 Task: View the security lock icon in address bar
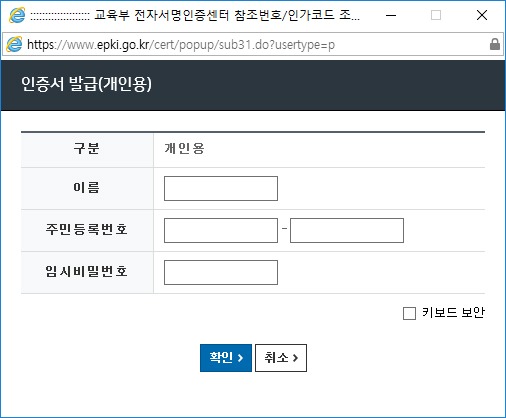coord(495,44)
